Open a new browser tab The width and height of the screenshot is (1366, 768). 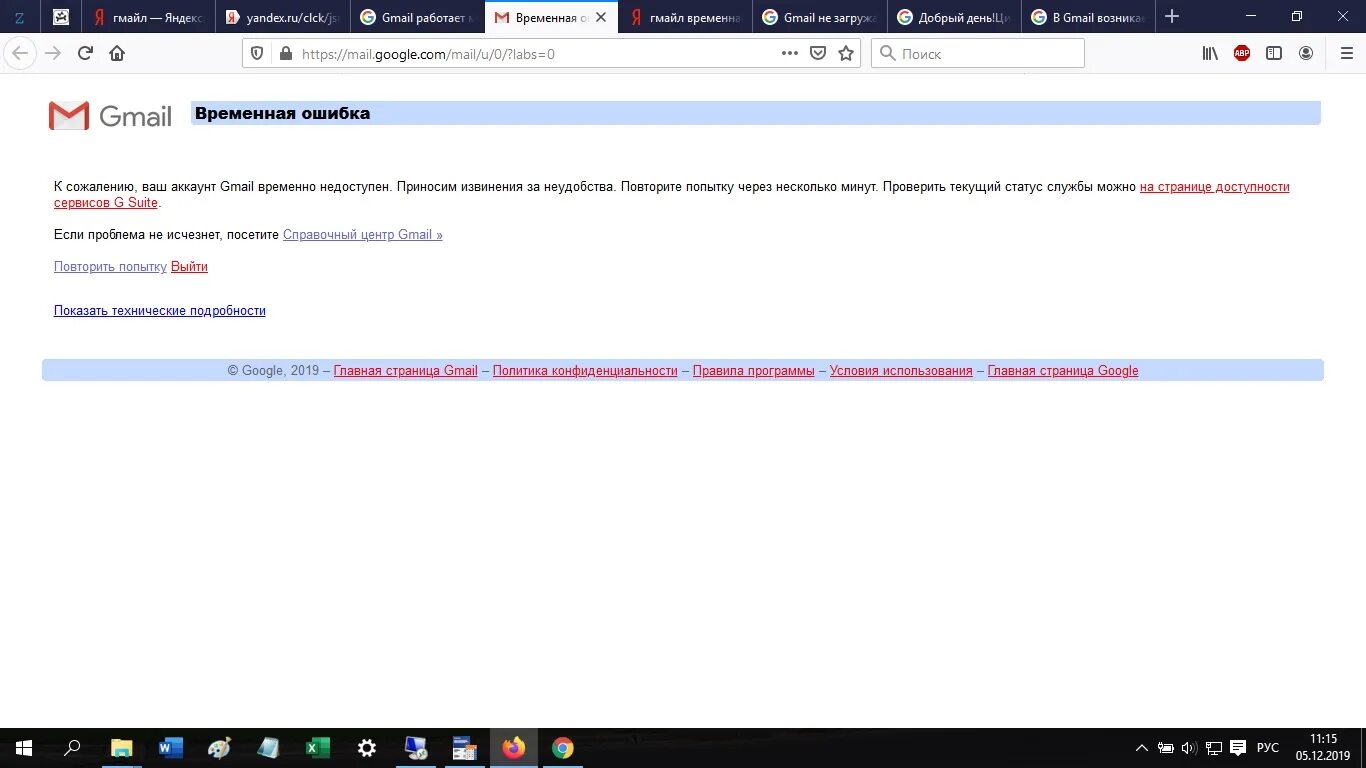pyautogui.click(x=1172, y=17)
